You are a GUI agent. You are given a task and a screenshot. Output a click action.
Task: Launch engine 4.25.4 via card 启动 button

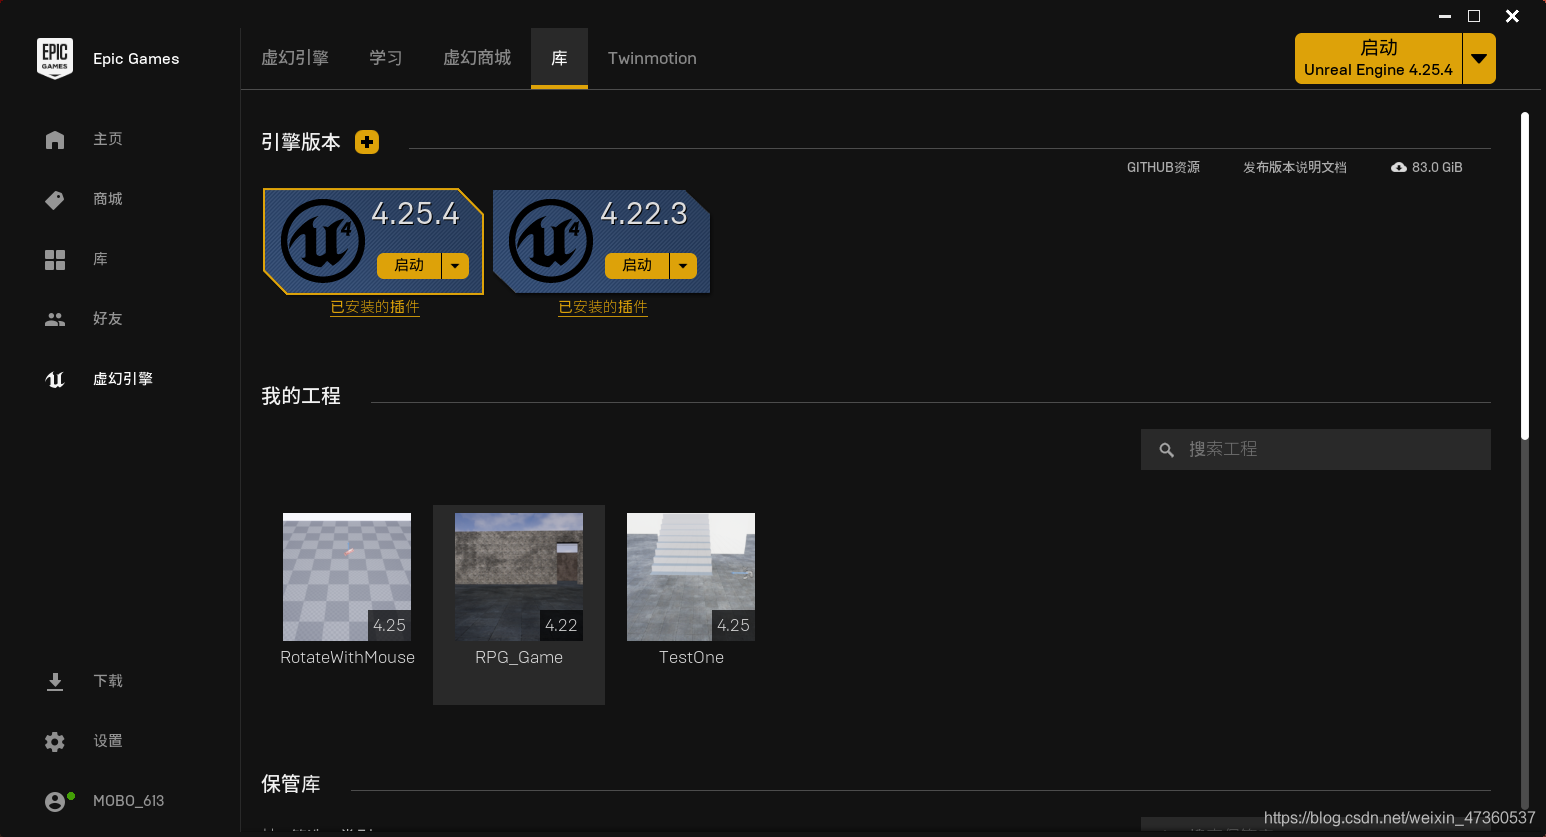coord(409,265)
